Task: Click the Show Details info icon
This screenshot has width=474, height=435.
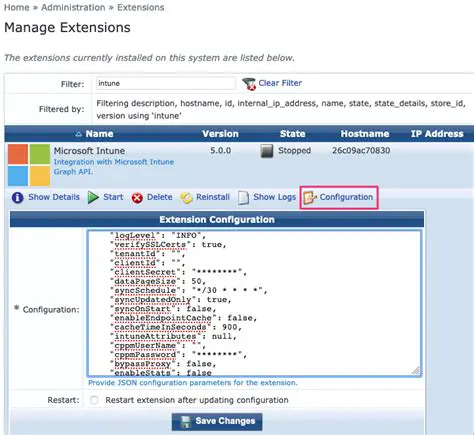Action: pos(17,197)
